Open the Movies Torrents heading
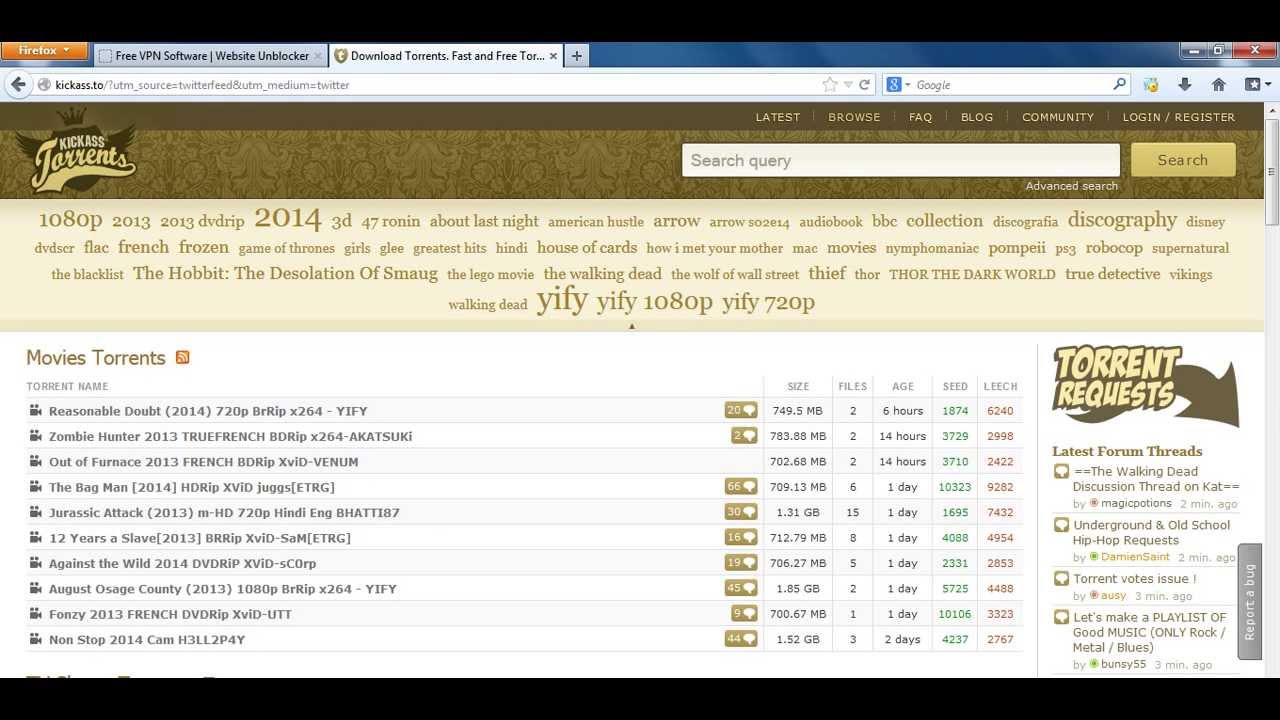The image size is (1280, 720). pos(96,358)
